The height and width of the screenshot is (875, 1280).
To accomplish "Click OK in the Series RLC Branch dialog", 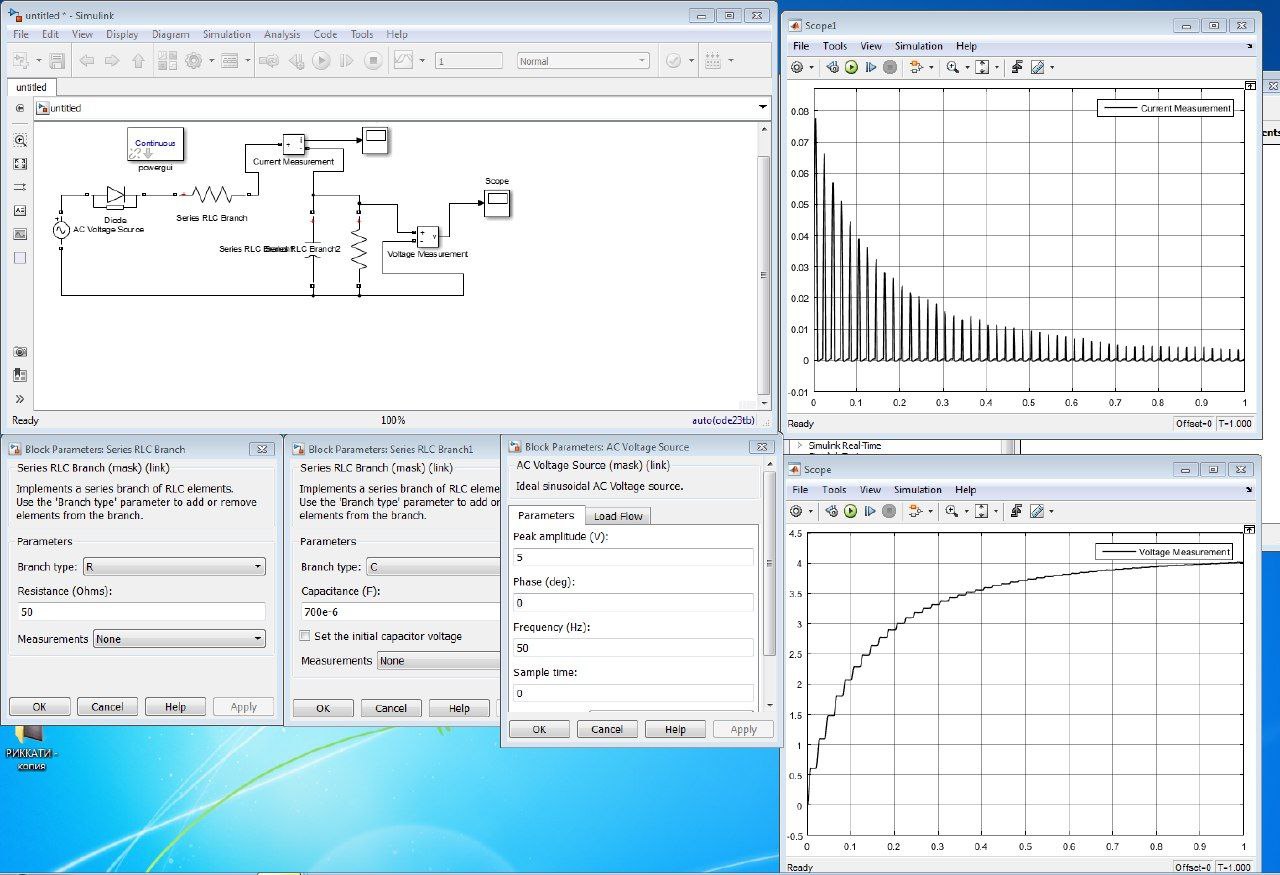I will [39, 706].
